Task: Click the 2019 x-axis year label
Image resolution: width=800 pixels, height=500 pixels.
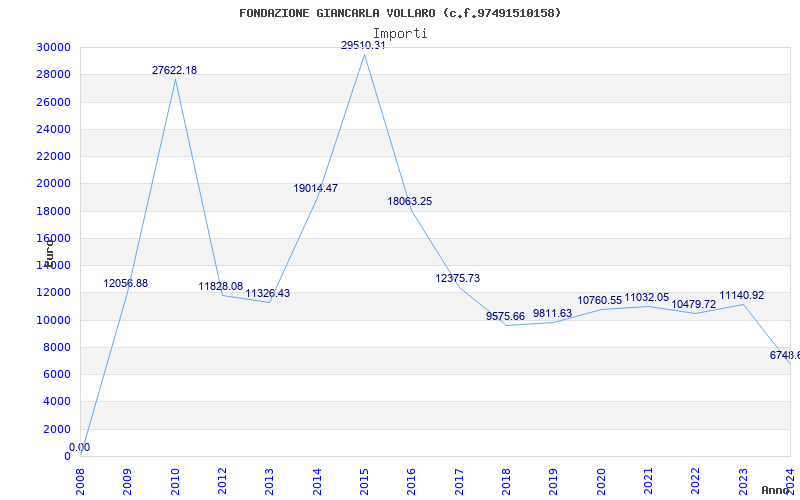Action: tap(553, 482)
